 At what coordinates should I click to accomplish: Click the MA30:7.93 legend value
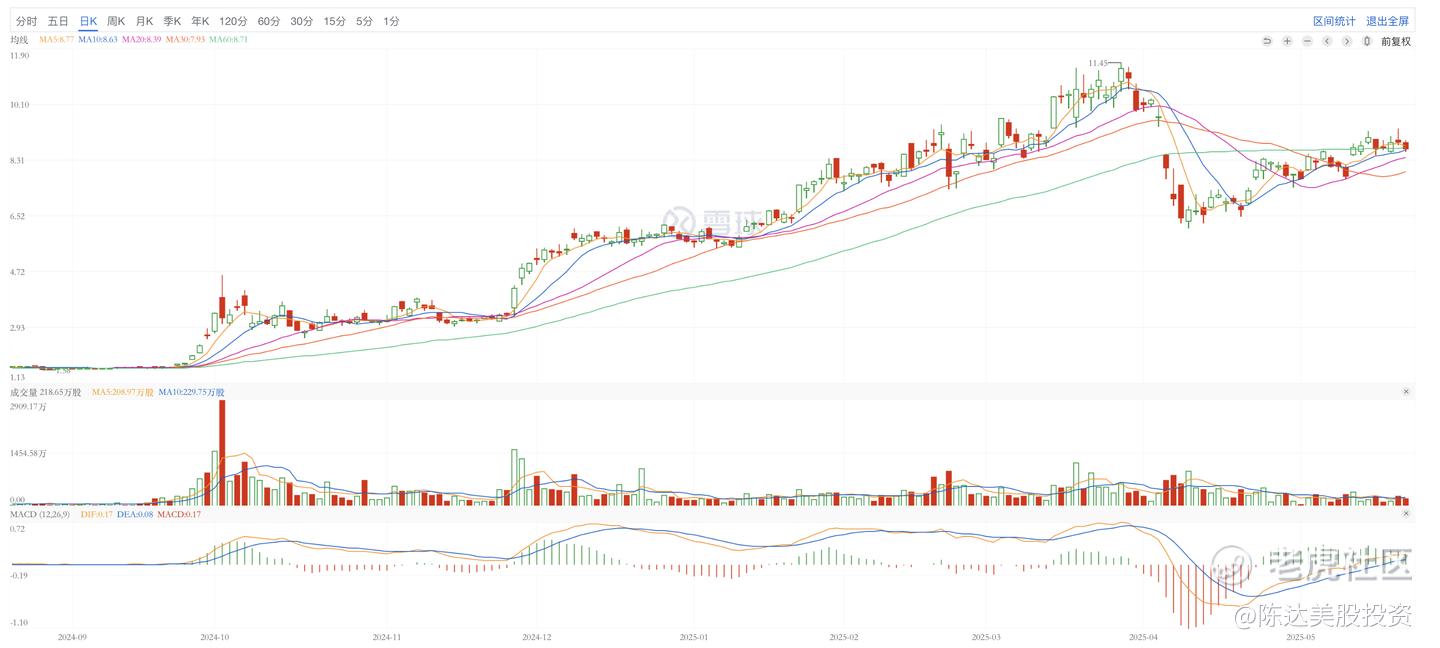185,40
